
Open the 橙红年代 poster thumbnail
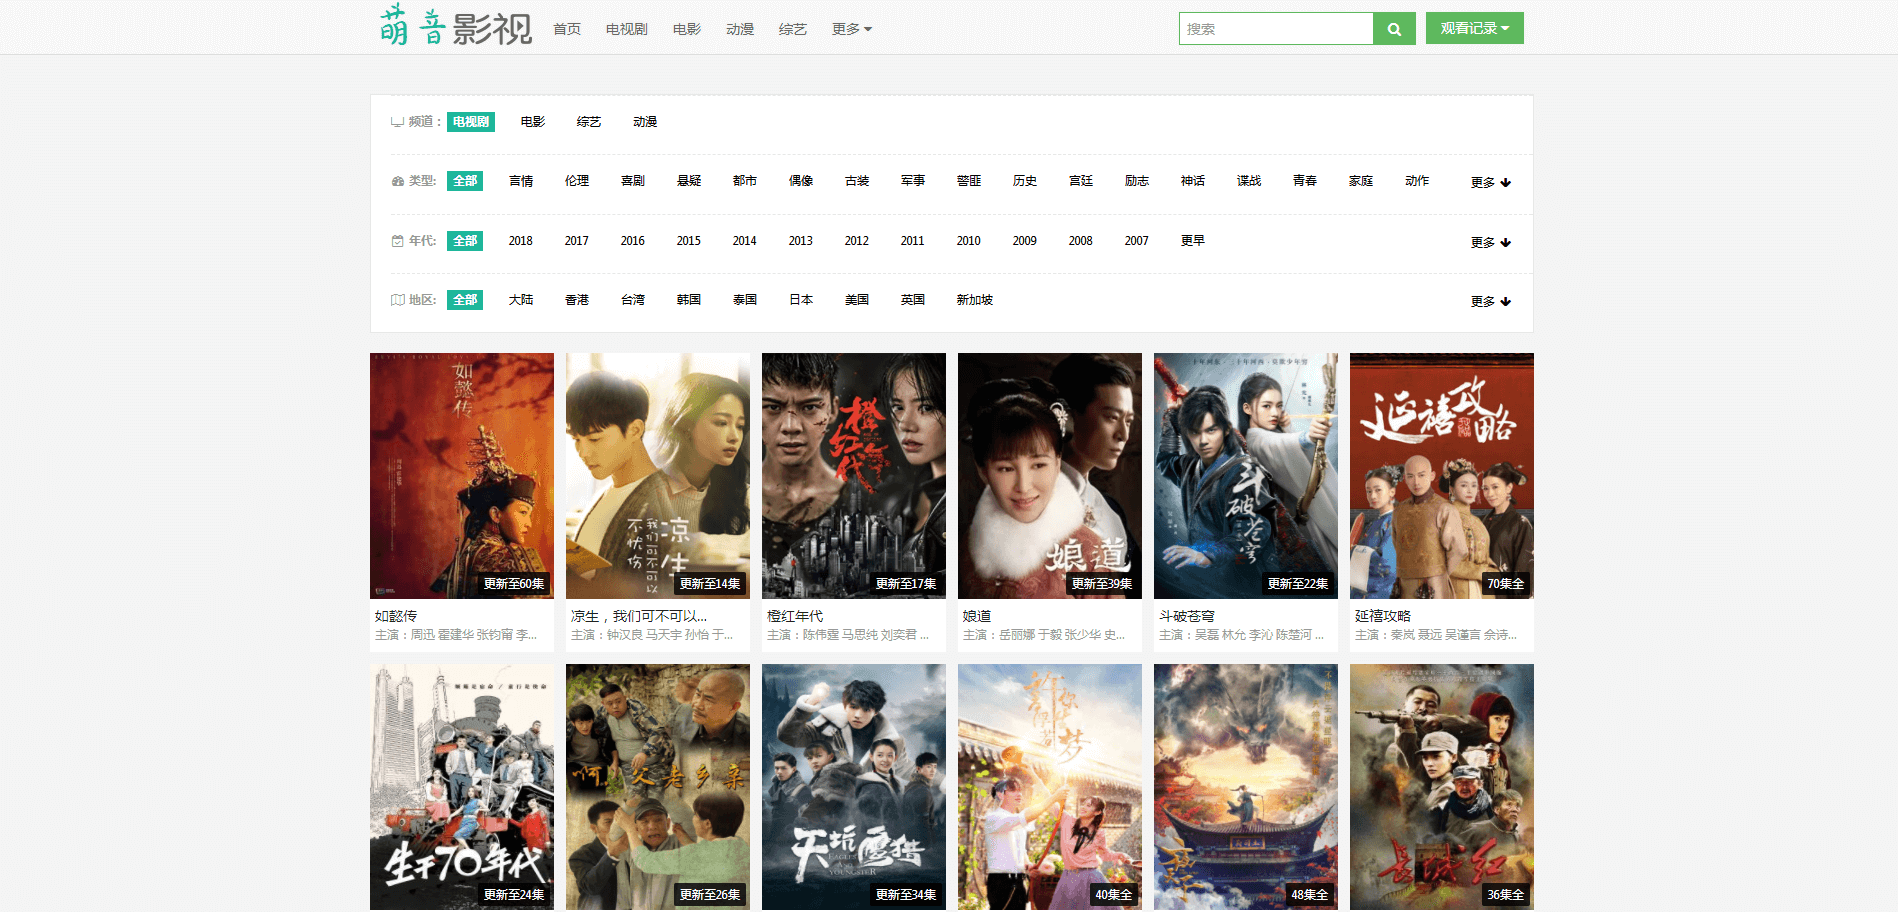click(x=854, y=476)
